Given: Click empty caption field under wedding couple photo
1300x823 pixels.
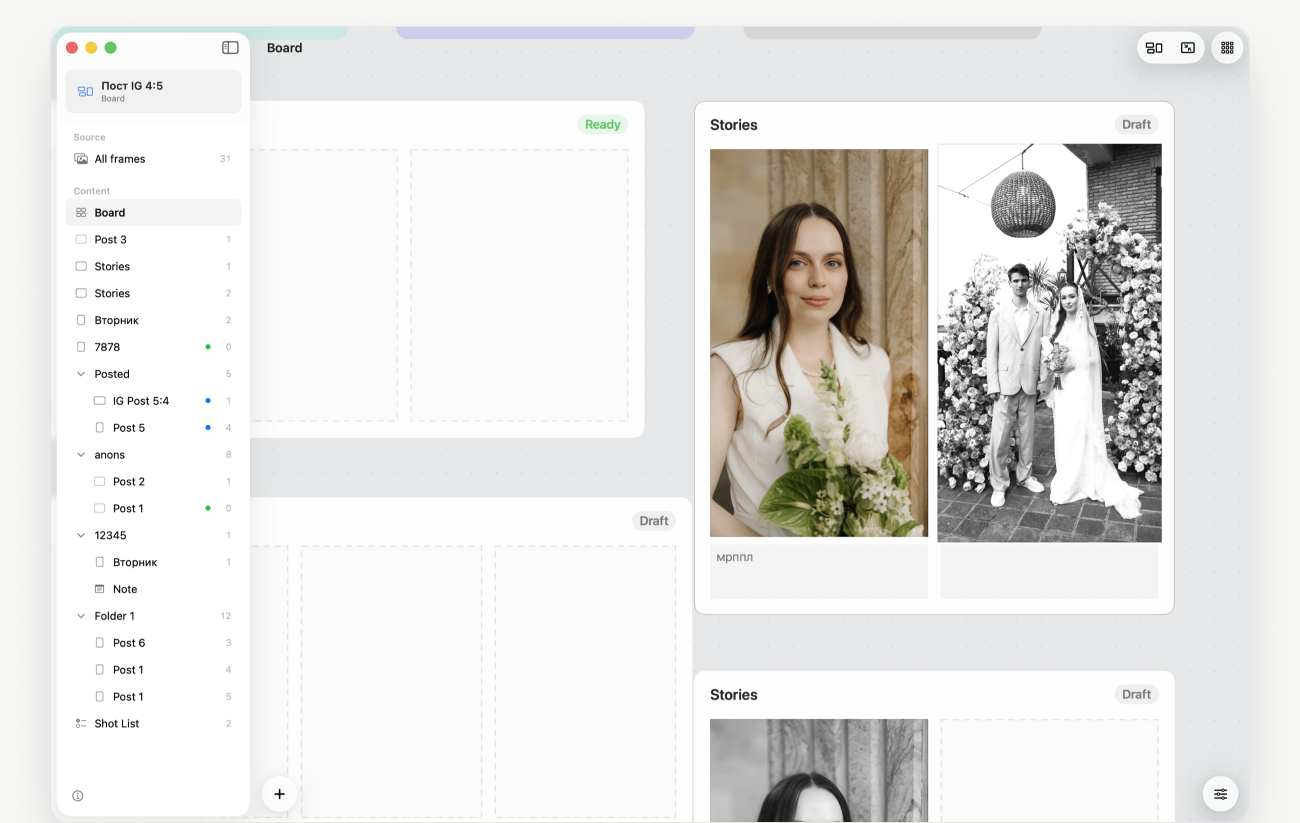Looking at the screenshot, I should click(1049, 571).
